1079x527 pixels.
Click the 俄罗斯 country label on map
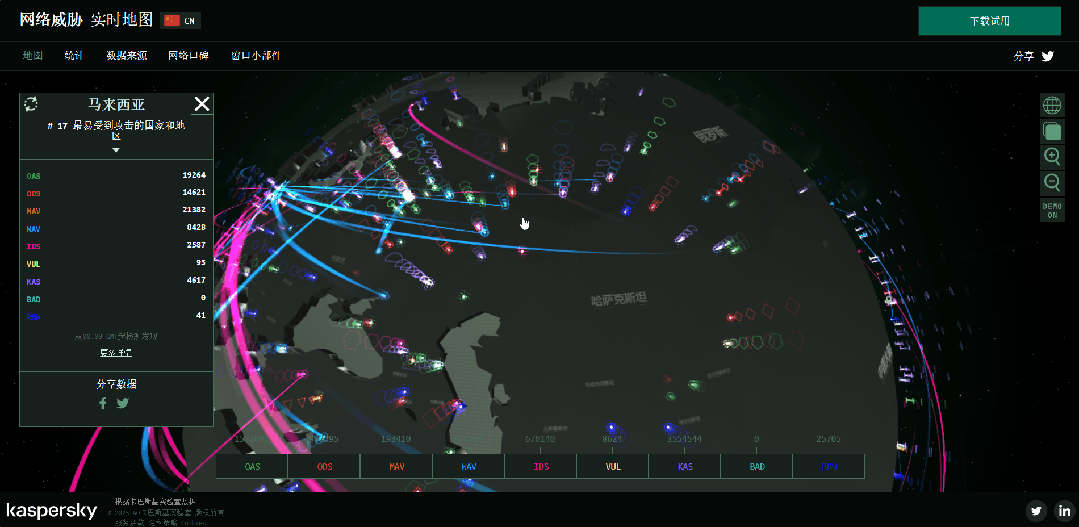coord(709,135)
